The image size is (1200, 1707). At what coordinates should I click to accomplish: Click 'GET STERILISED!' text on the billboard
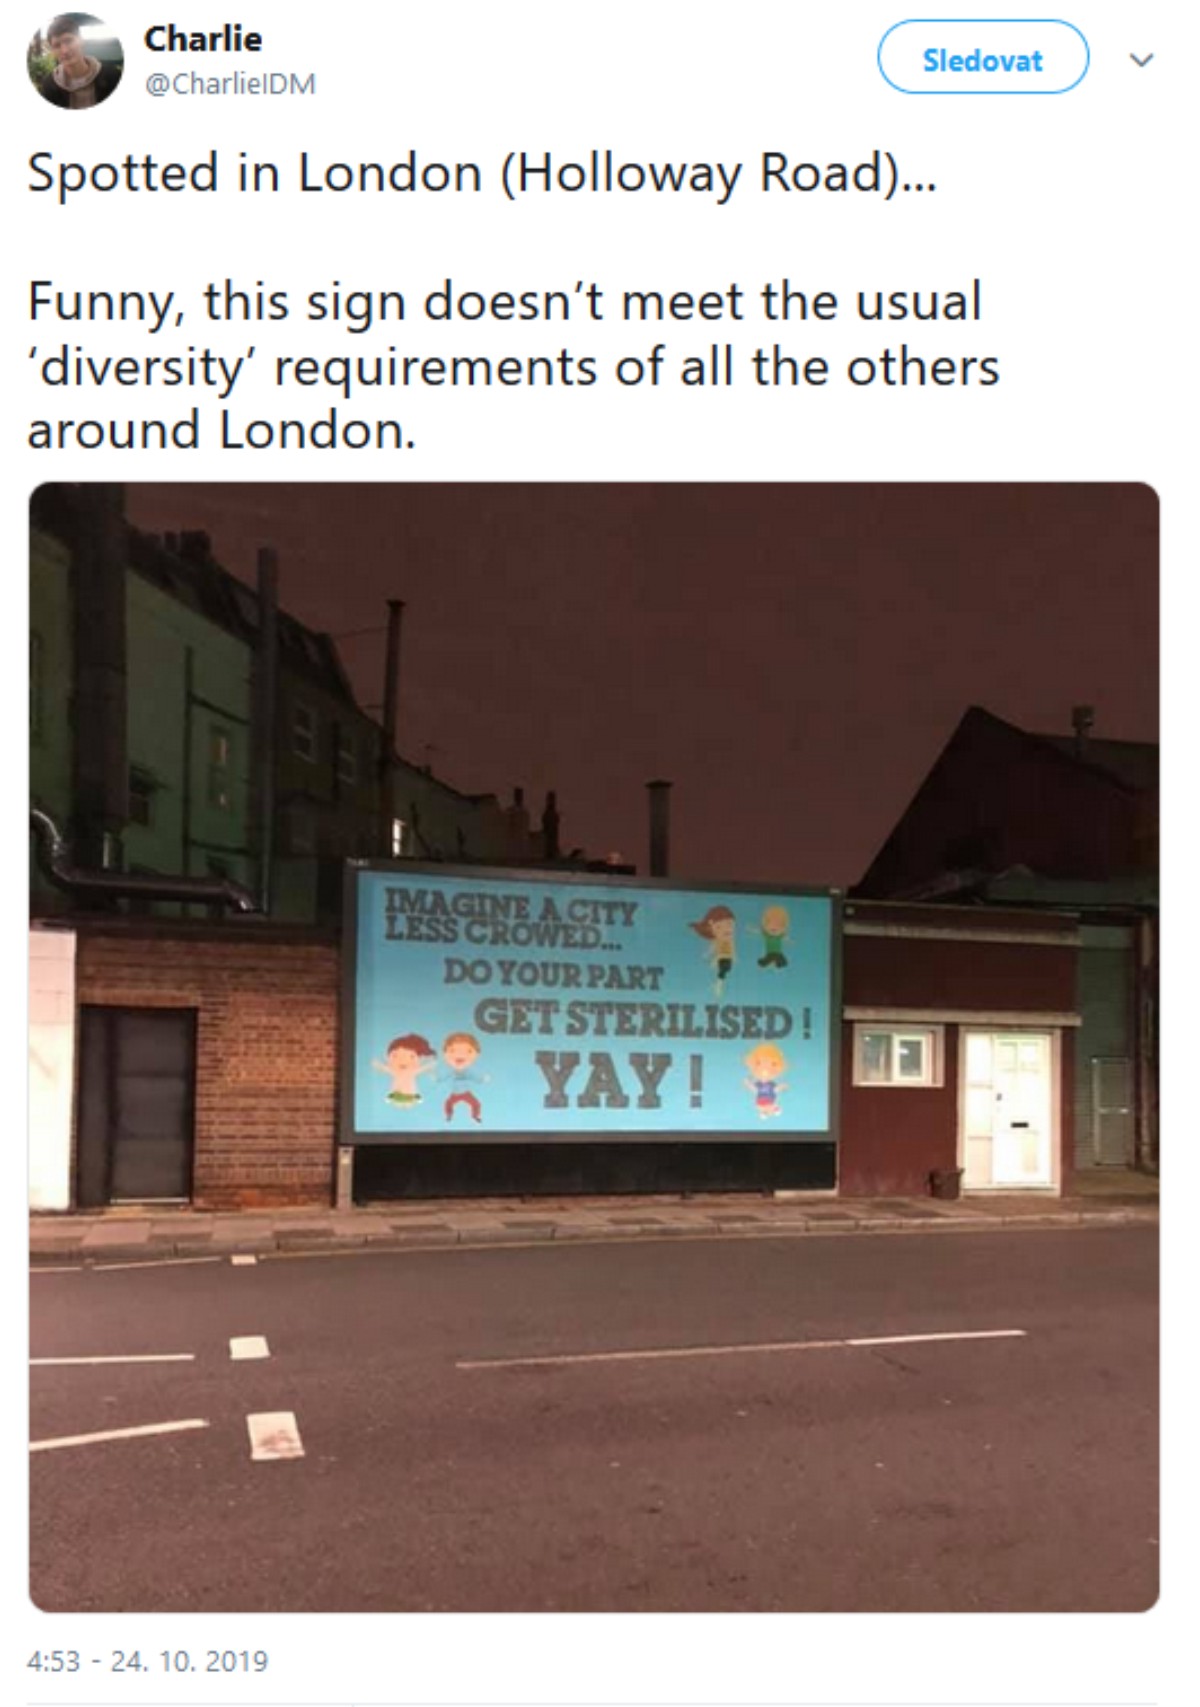[x=643, y=1020]
